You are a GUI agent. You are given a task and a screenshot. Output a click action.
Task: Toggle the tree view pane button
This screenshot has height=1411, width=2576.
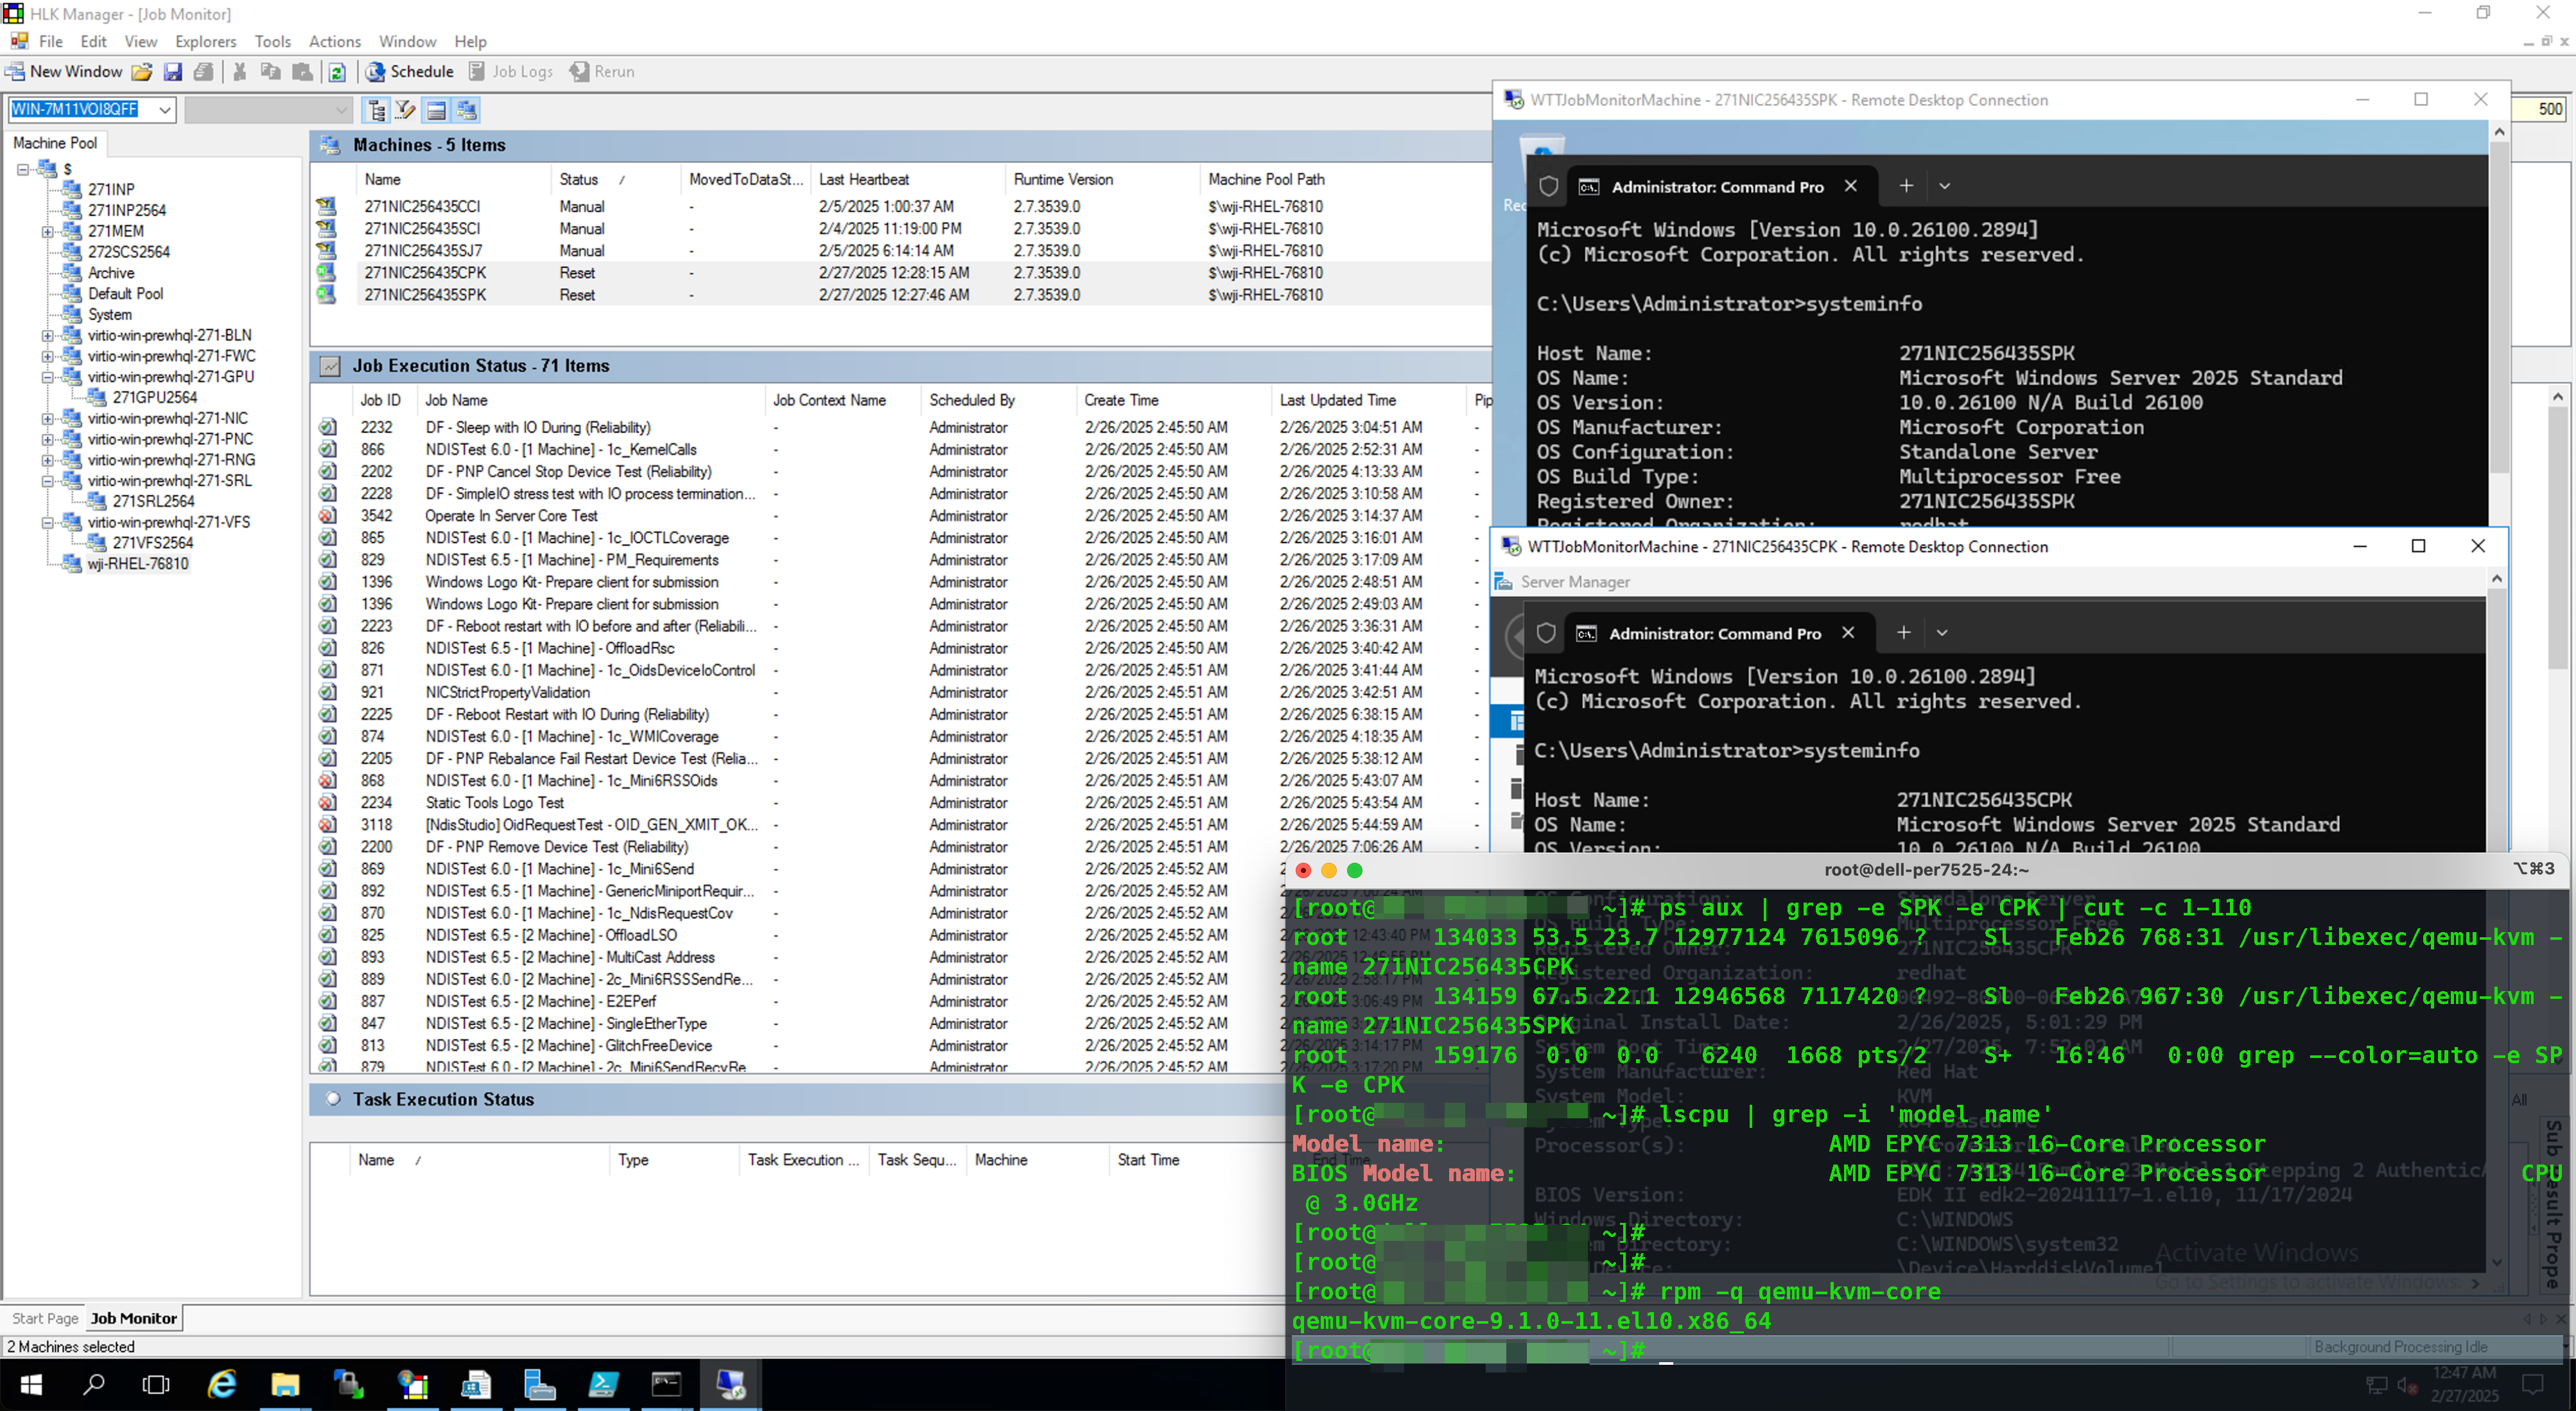tap(376, 110)
